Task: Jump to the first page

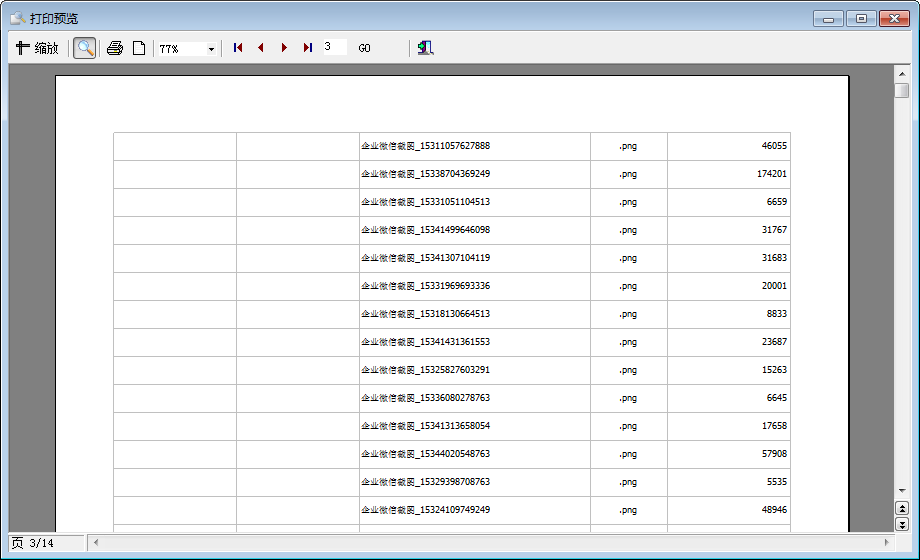Action: [x=238, y=48]
